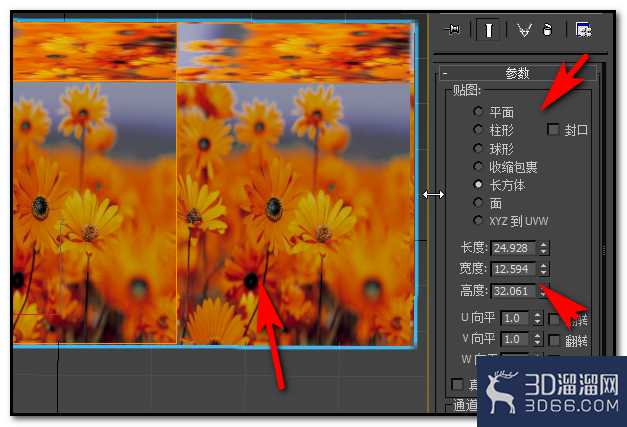Viewport: 627px width, 427px height.
Task: Click the command panel vertical scrollbar grip
Action: click(x=604, y=251)
